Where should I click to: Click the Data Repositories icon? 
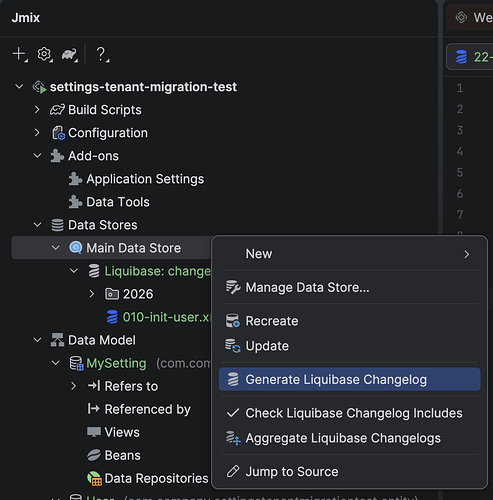pos(94,478)
